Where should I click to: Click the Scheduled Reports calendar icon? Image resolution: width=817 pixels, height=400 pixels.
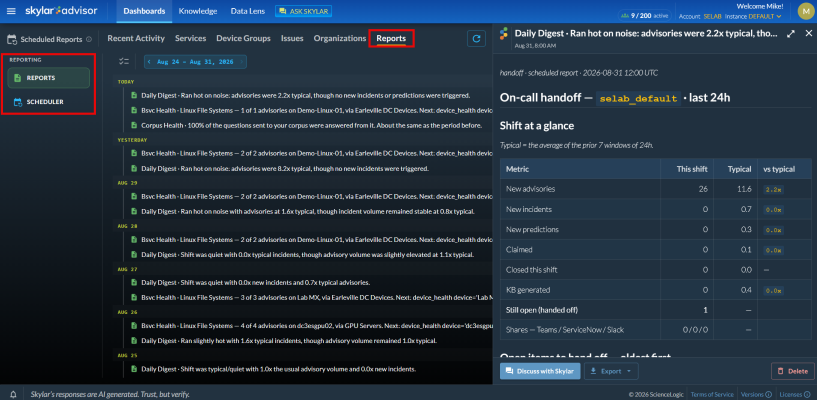click(12, 39)
